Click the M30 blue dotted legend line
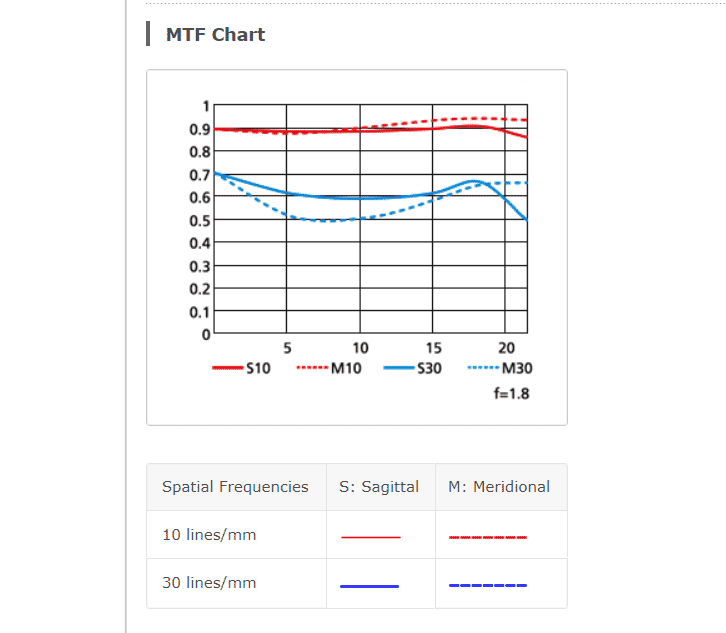Image resolution: width=726 pixels, height=633 pixels. [x=484, y=368]
